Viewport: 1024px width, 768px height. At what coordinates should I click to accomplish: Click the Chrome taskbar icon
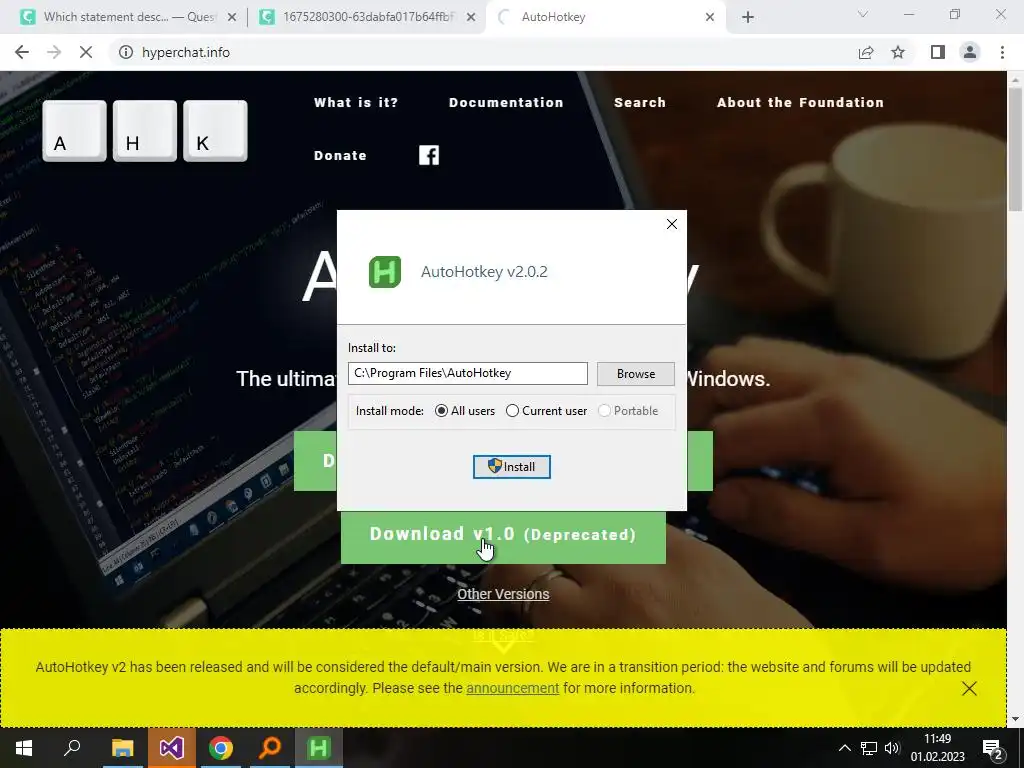pyautogui.click(x=221, y=748)
